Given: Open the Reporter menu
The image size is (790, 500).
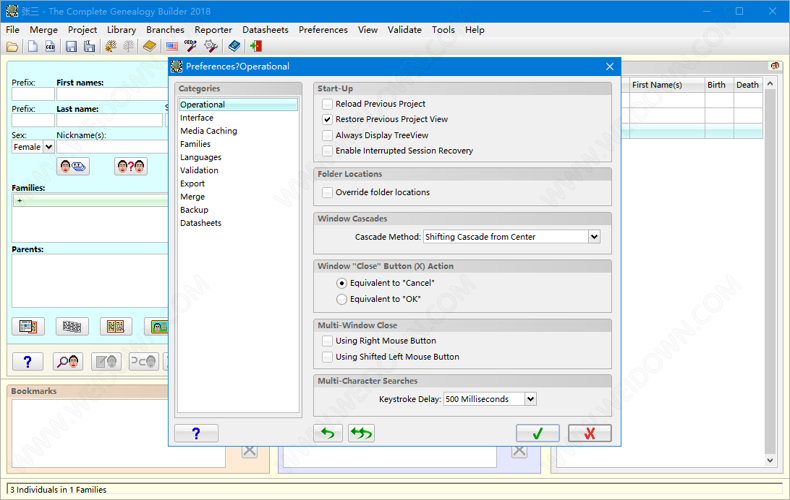Looking at the screenshot, I should click(213, 30).
